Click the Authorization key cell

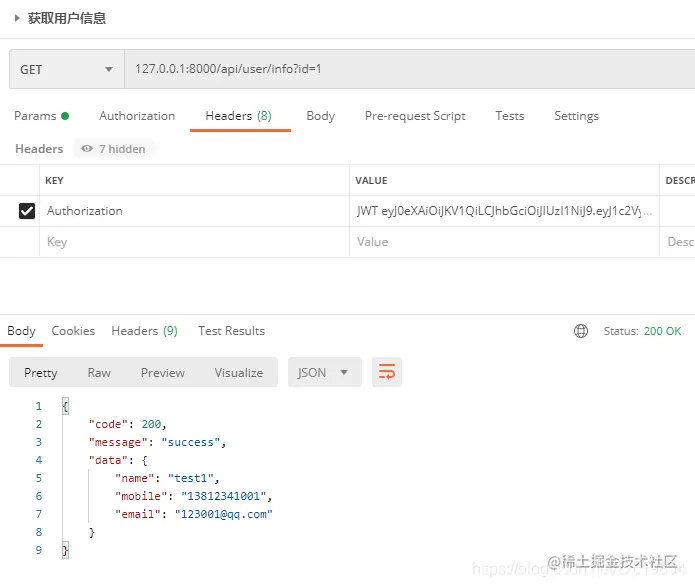194,211
